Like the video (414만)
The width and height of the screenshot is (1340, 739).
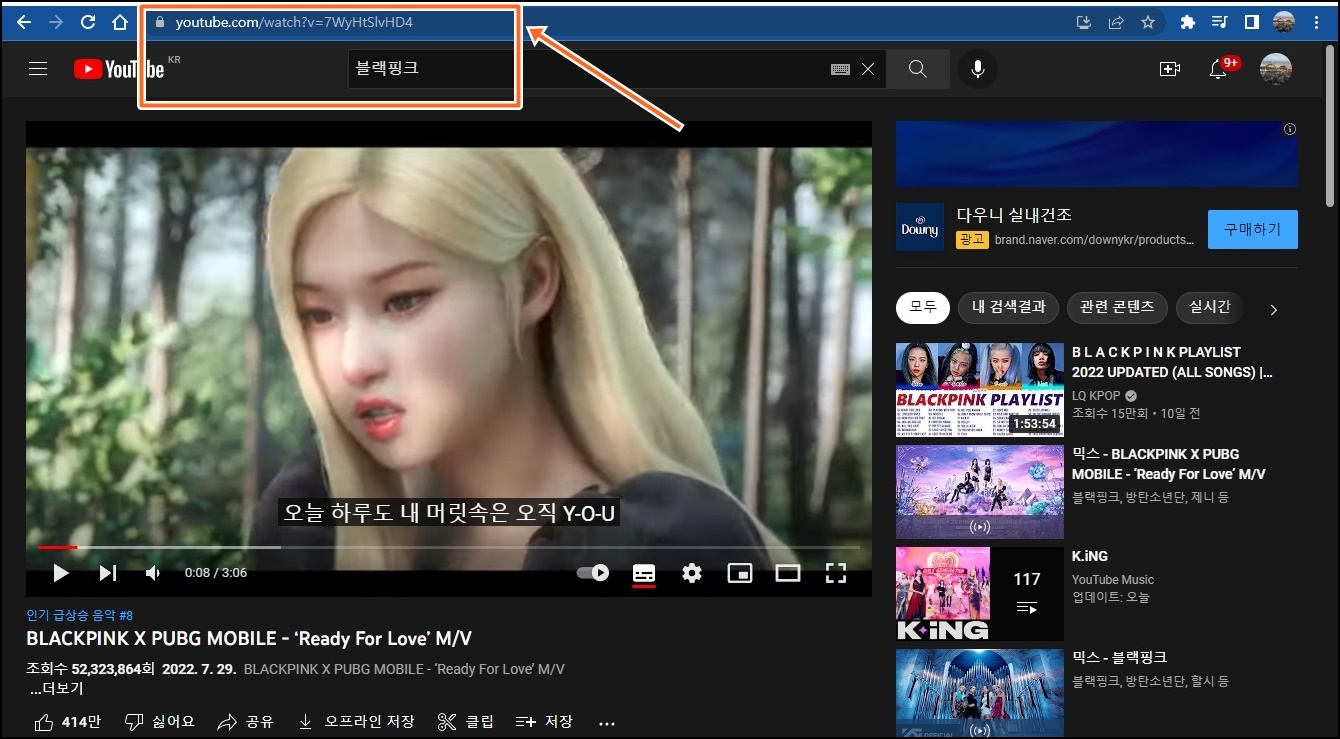click(x=67, y=722)
